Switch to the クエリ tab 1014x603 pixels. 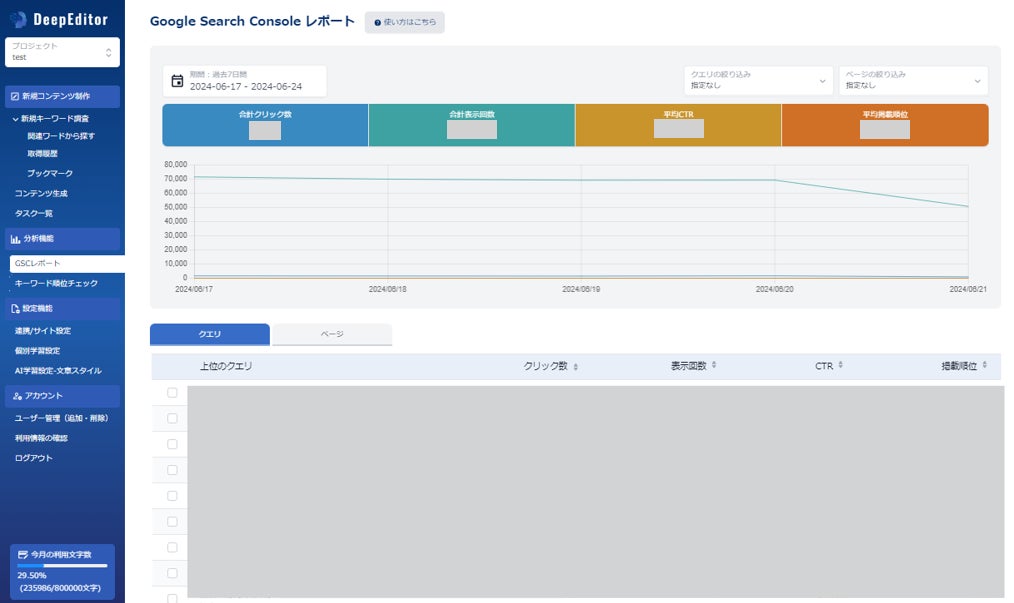[x=210, y=334]
